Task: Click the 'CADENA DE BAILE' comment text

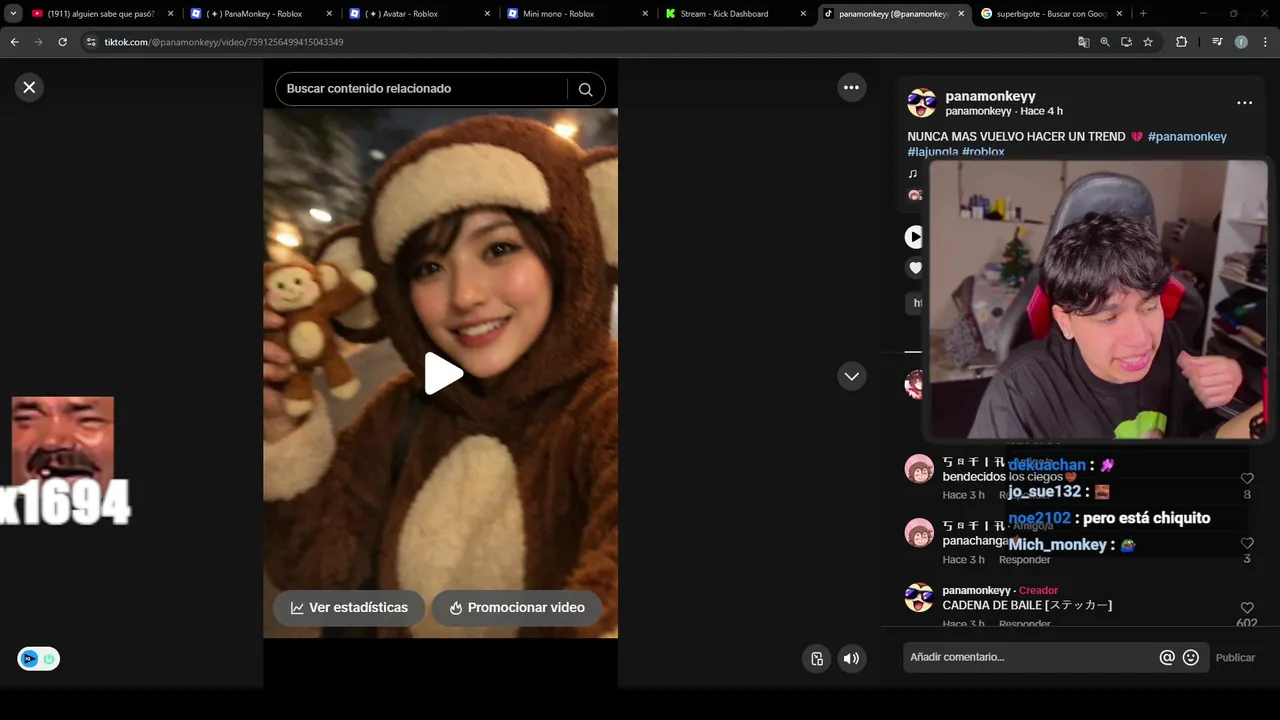Action: [1027, 605]
